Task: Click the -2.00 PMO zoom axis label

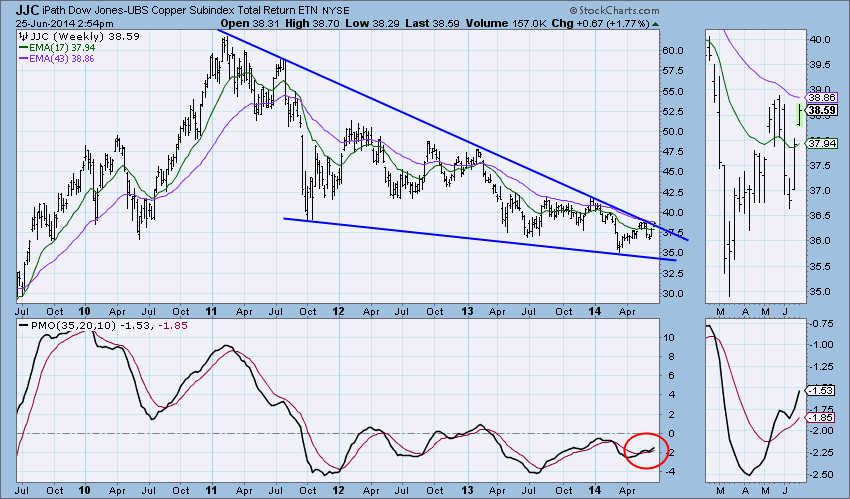Action: pos(821,431)
